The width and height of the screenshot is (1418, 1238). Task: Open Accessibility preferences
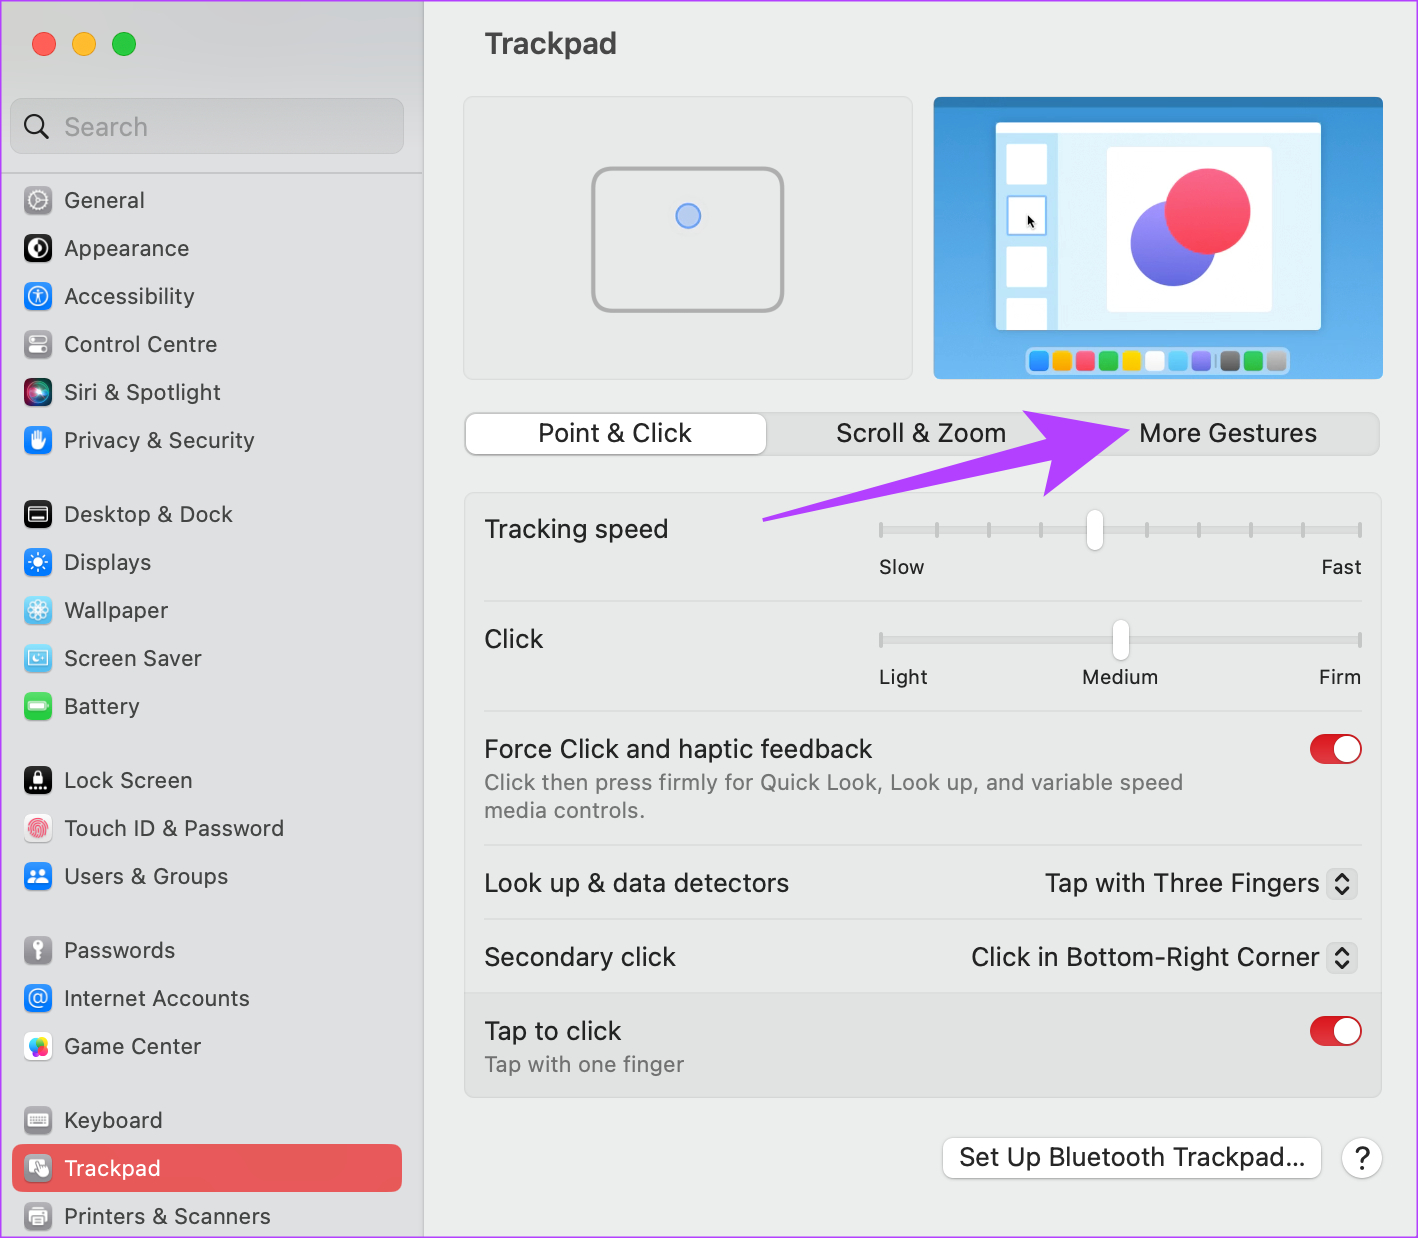point(129,296)
